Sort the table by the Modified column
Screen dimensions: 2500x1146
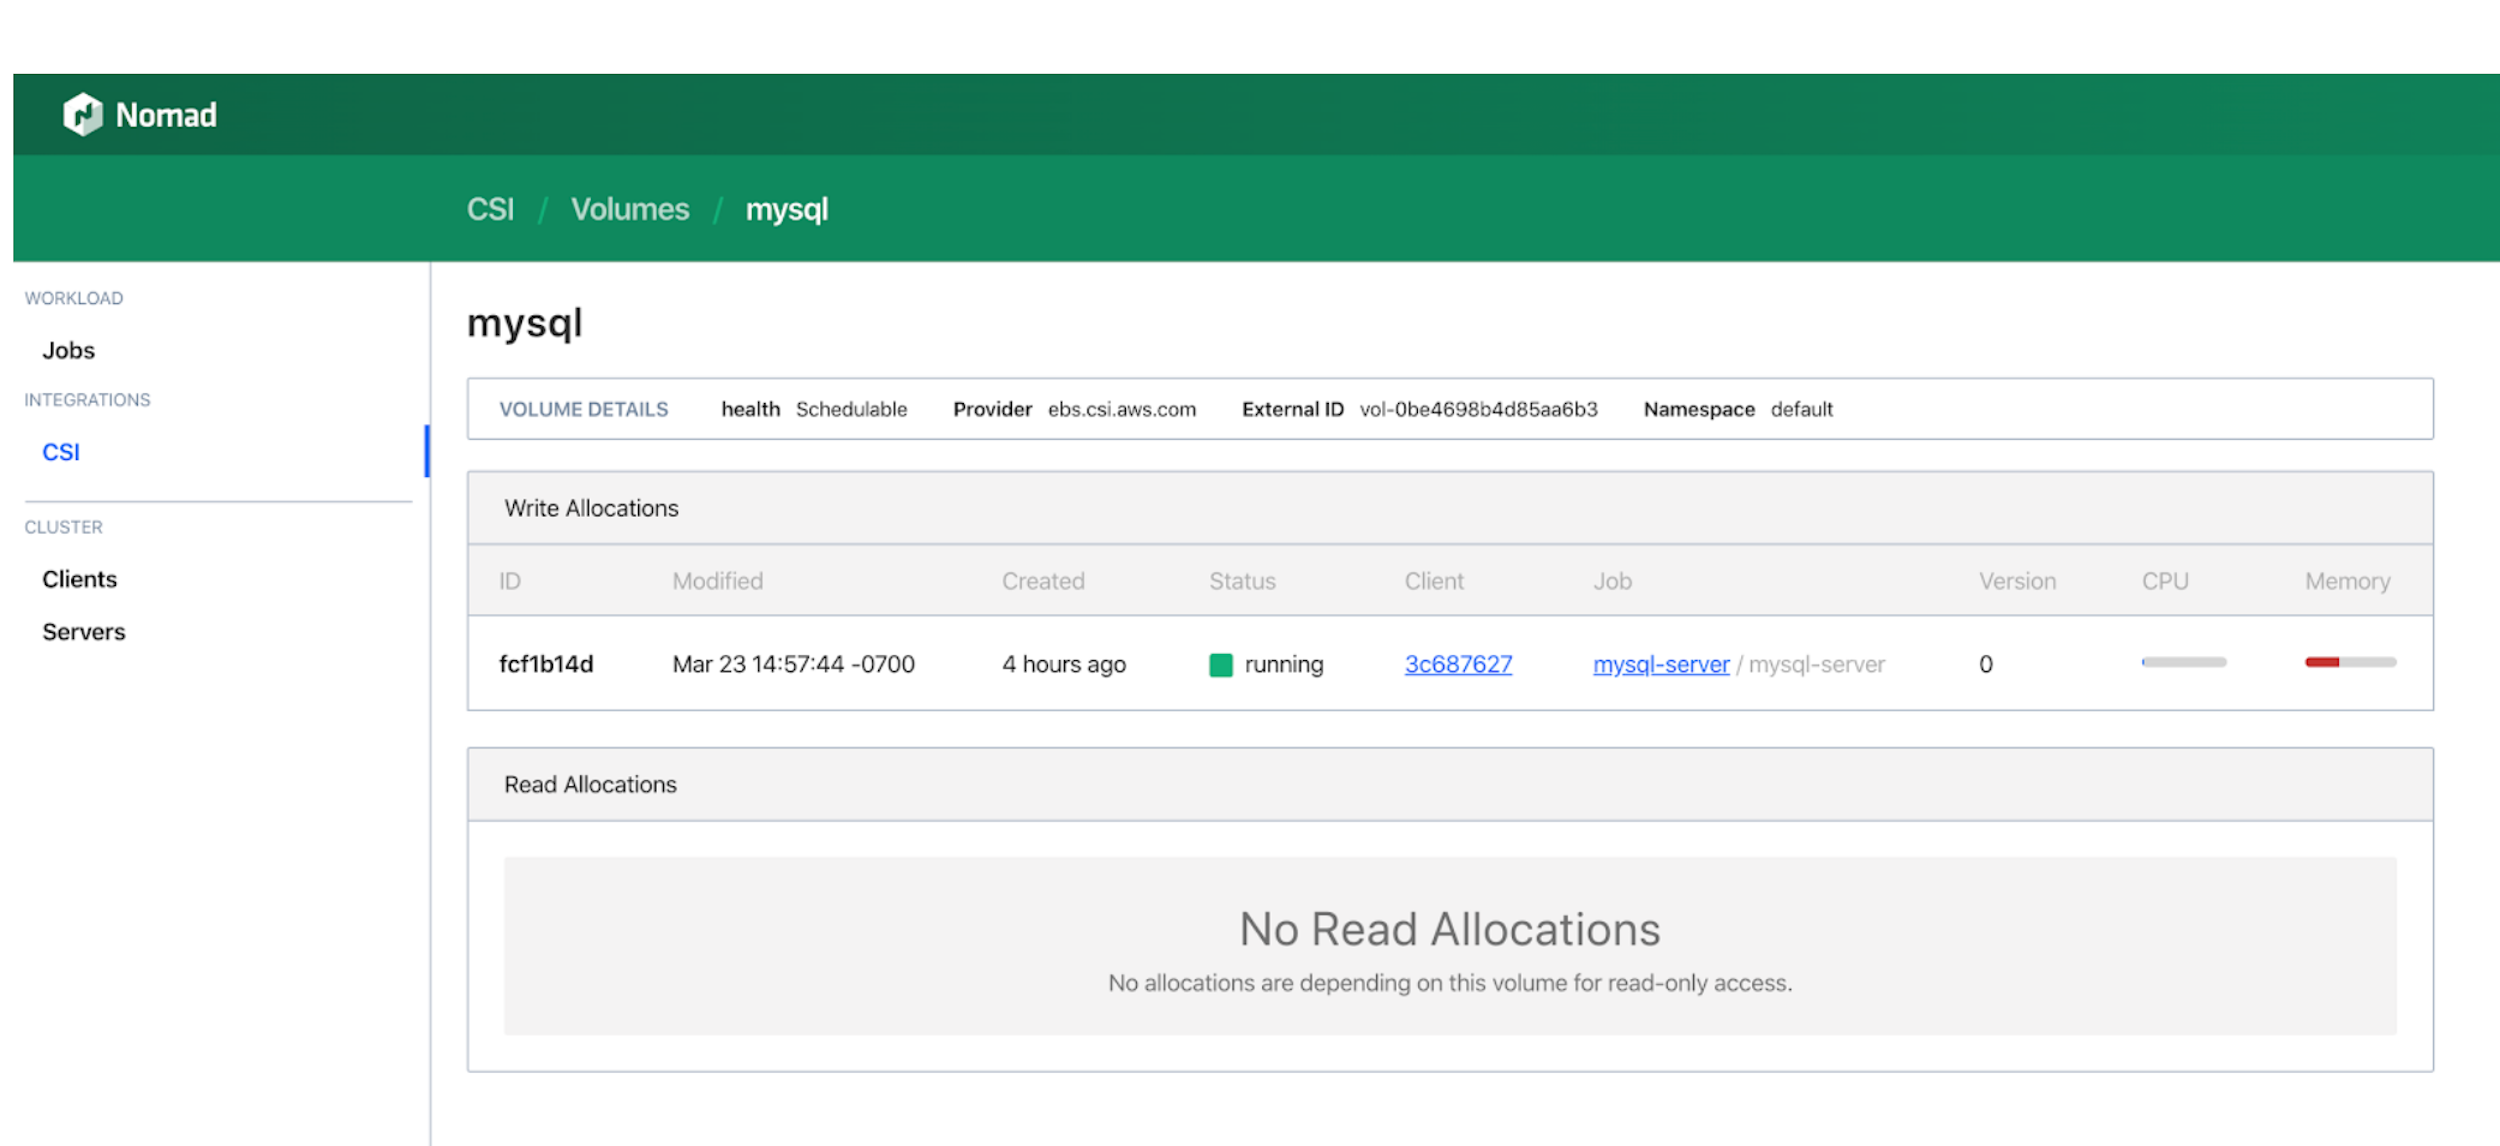[x=718, y=580]
